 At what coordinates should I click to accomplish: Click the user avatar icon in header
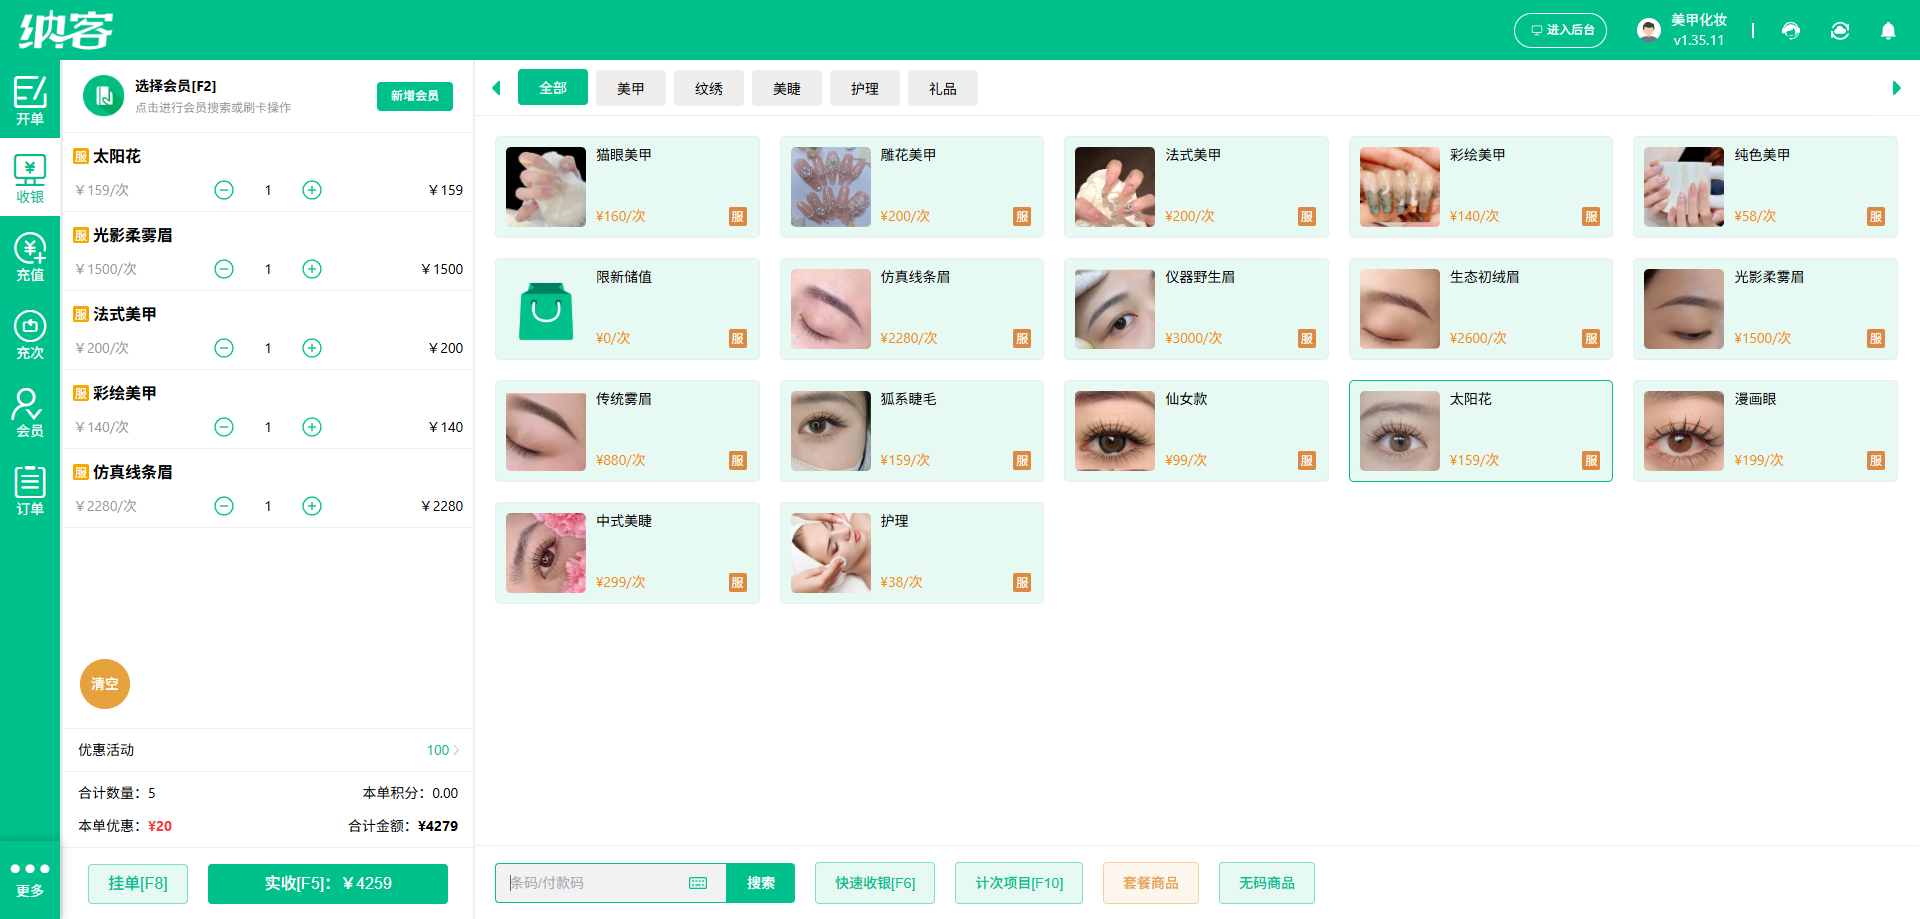pyautogui.click(x=1649, y=30)
